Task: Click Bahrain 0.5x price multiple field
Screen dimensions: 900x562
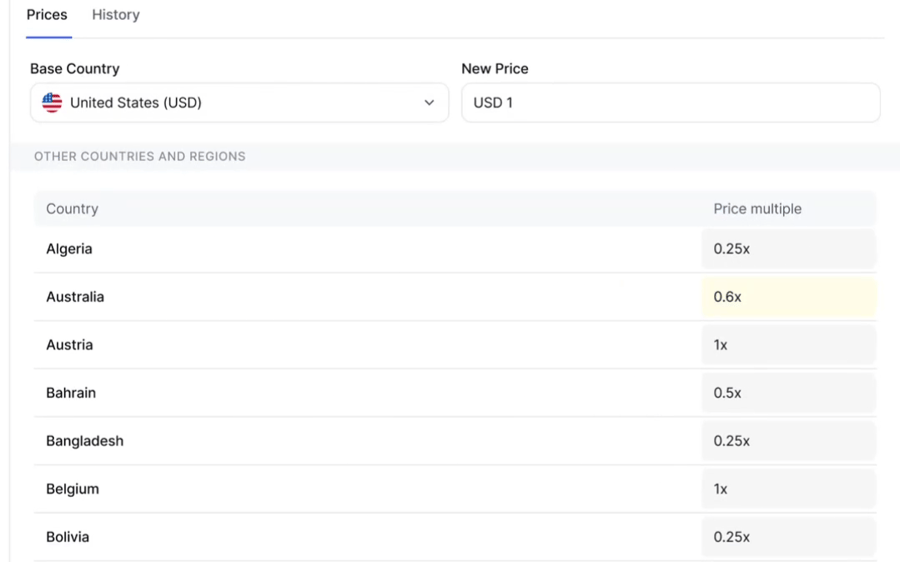Action: (x=789, y=393)
